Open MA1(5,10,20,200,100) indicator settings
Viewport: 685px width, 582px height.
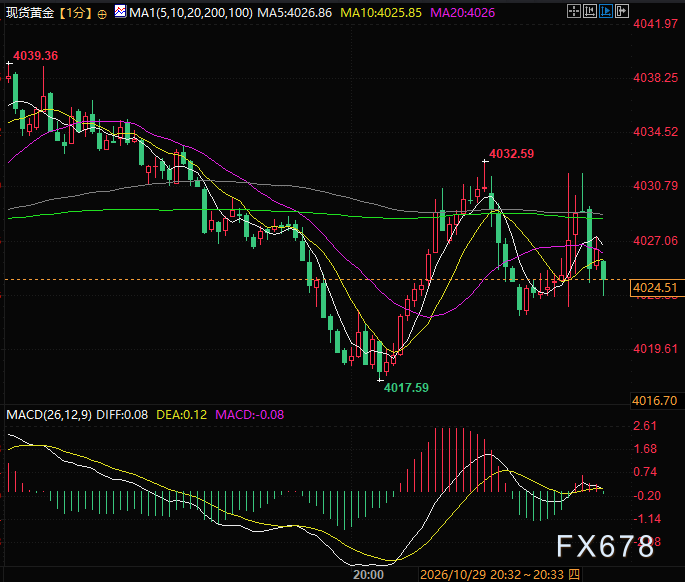[x=191, y=13]
